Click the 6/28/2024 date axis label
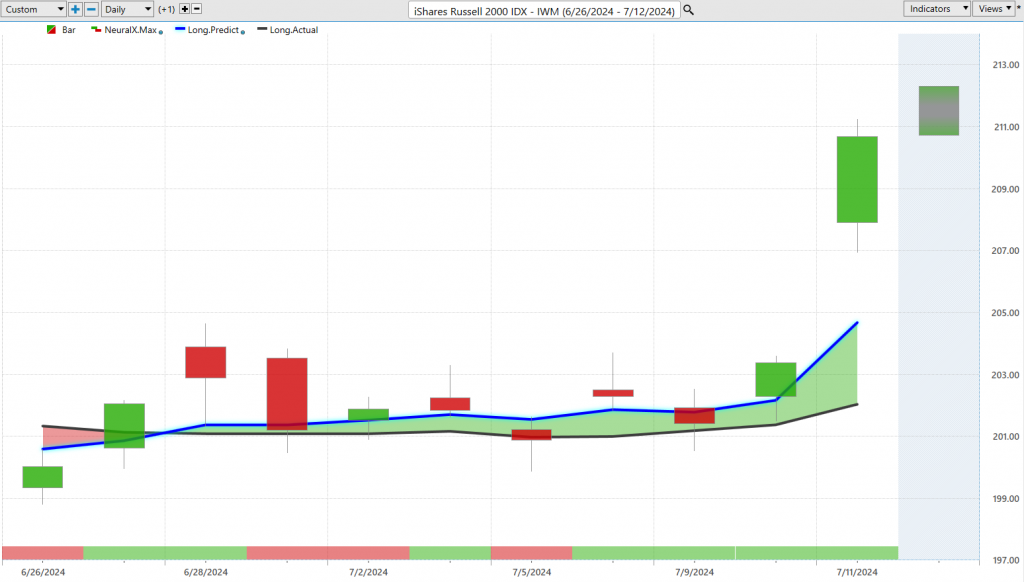This screenshot has width=1024, height=582. [x=206, y=572]
